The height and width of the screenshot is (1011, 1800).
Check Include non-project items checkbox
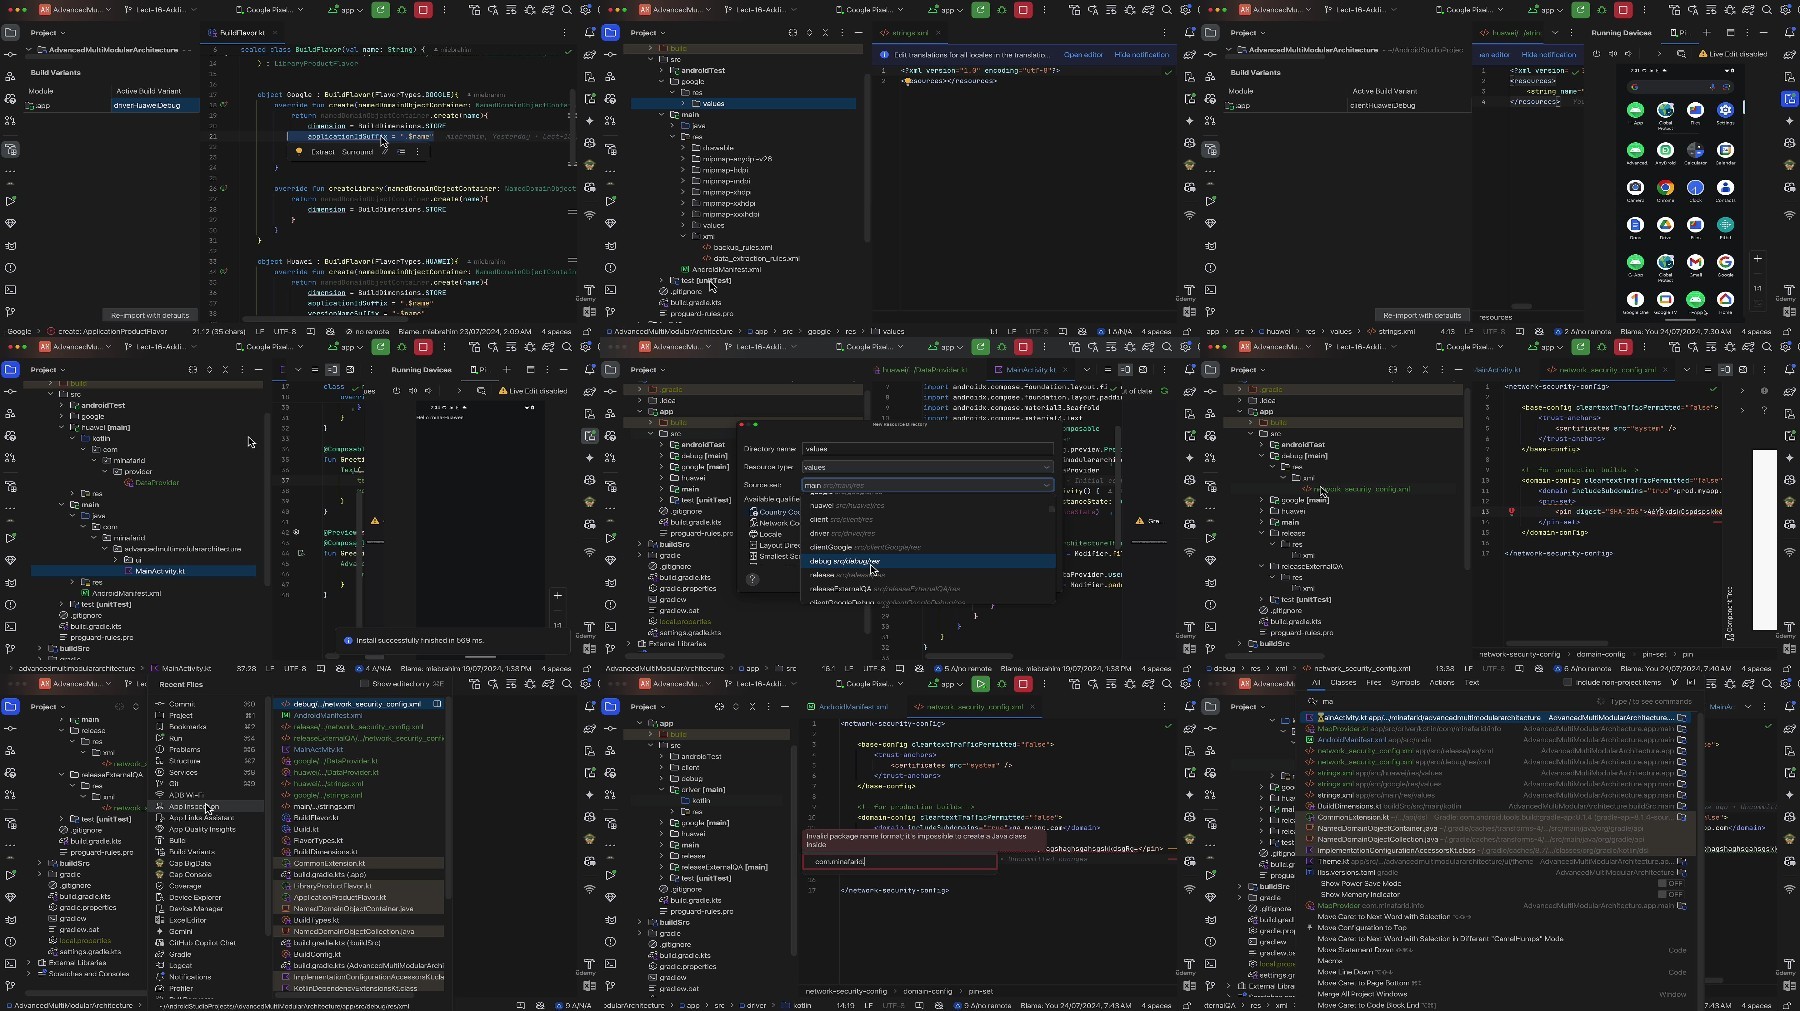[x=1567, y=682]
